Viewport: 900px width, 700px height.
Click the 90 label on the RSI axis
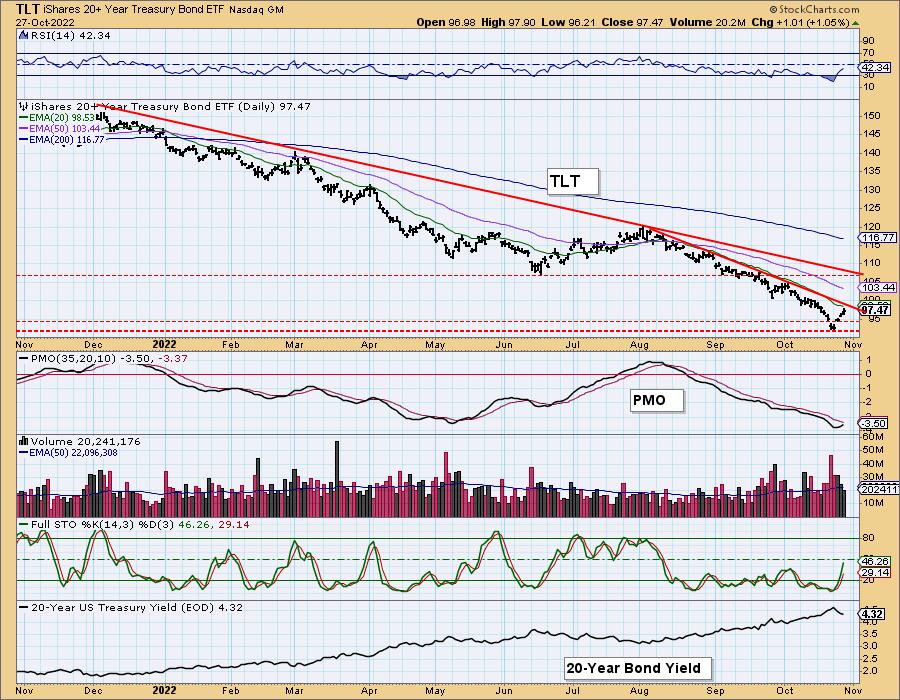868,41
